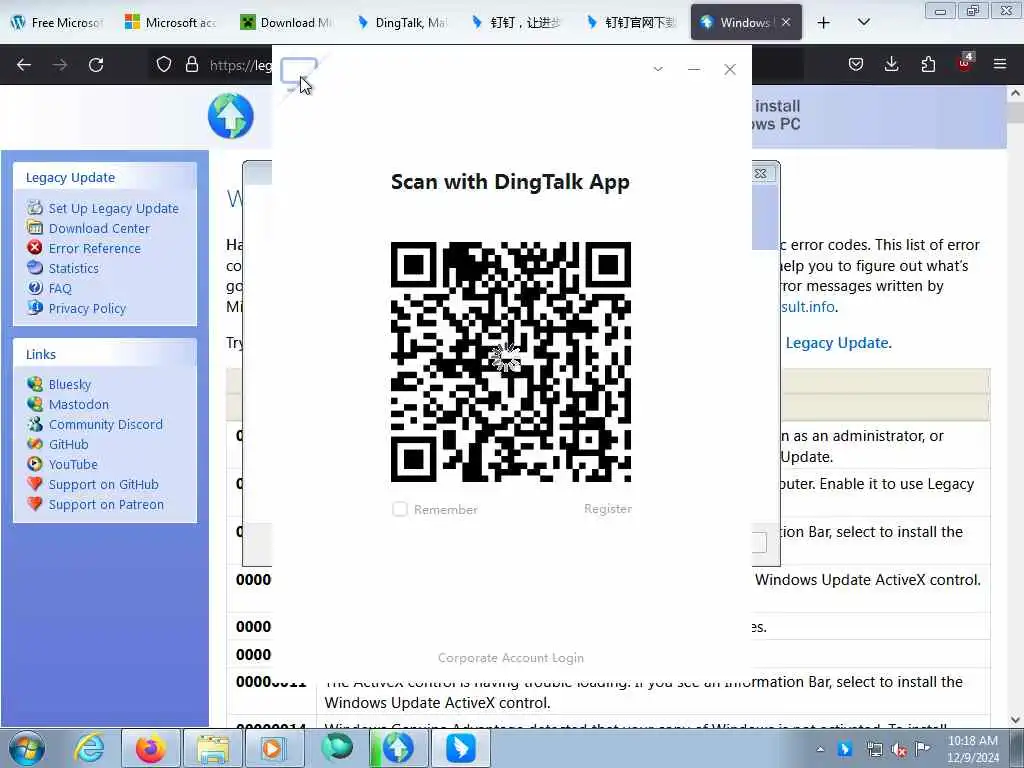1024x768 pixels.
Task: Switch to Download Minecraft tab
Action: (287, 22)
